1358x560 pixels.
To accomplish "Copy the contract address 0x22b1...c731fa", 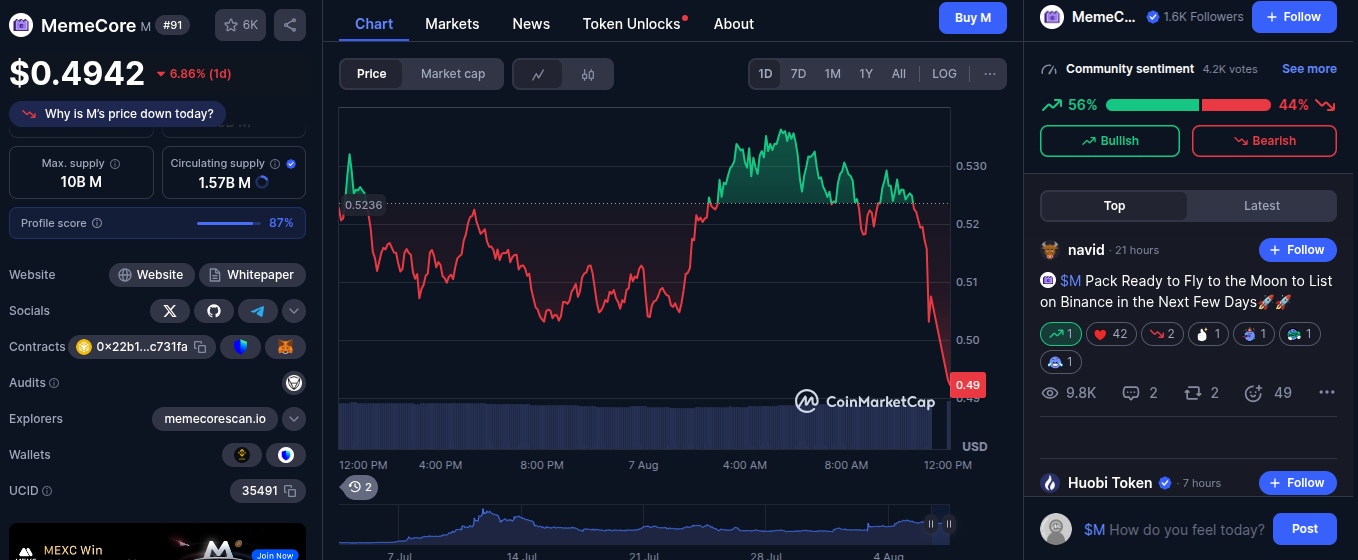I will click(x=200, y=347).
